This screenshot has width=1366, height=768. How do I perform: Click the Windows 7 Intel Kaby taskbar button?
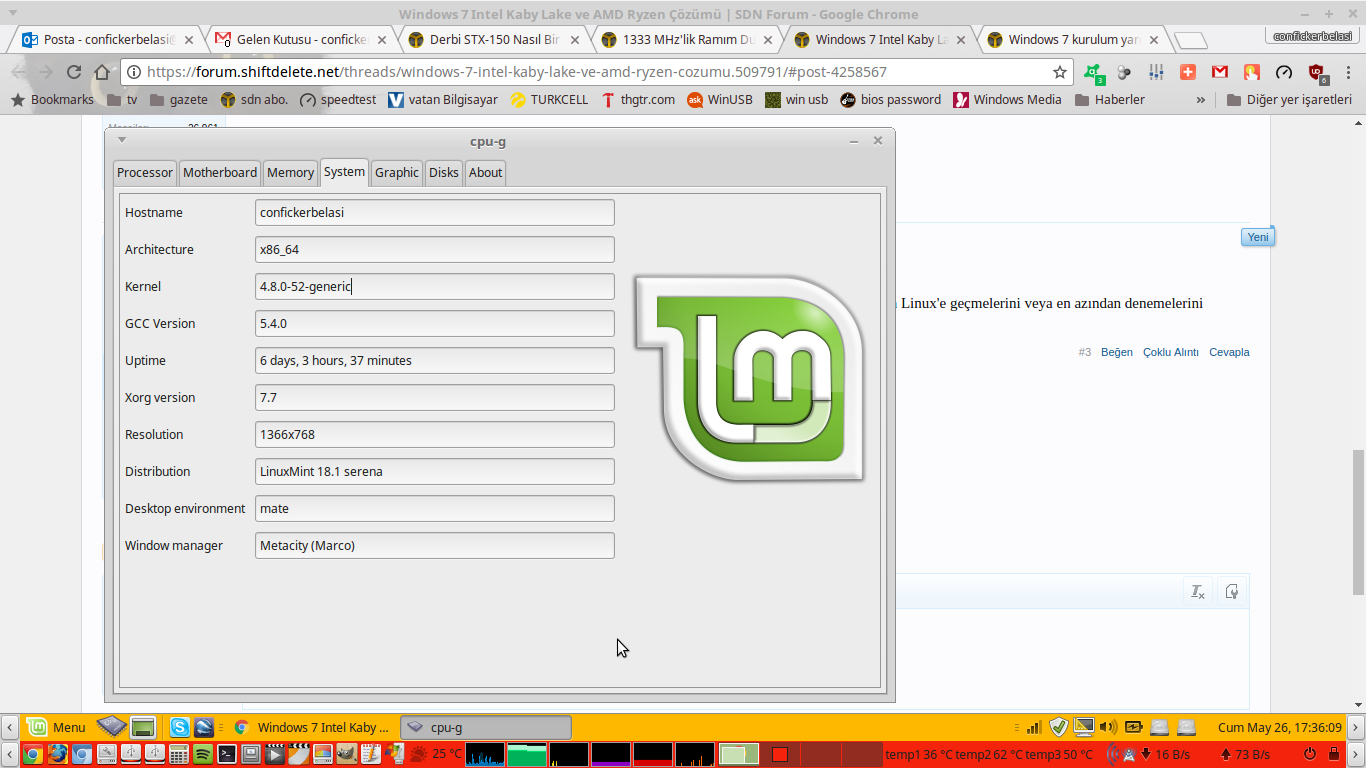(312, 727)
